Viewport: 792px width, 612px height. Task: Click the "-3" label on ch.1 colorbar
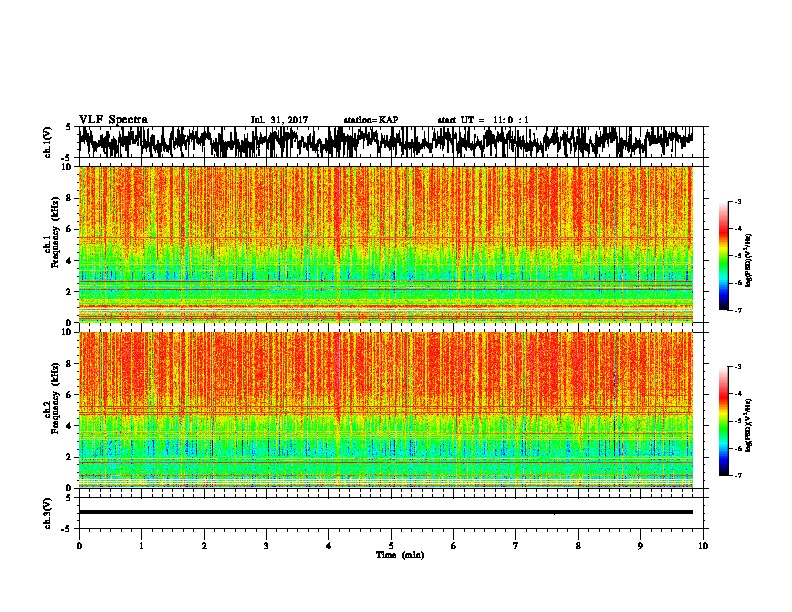(737, 201)
